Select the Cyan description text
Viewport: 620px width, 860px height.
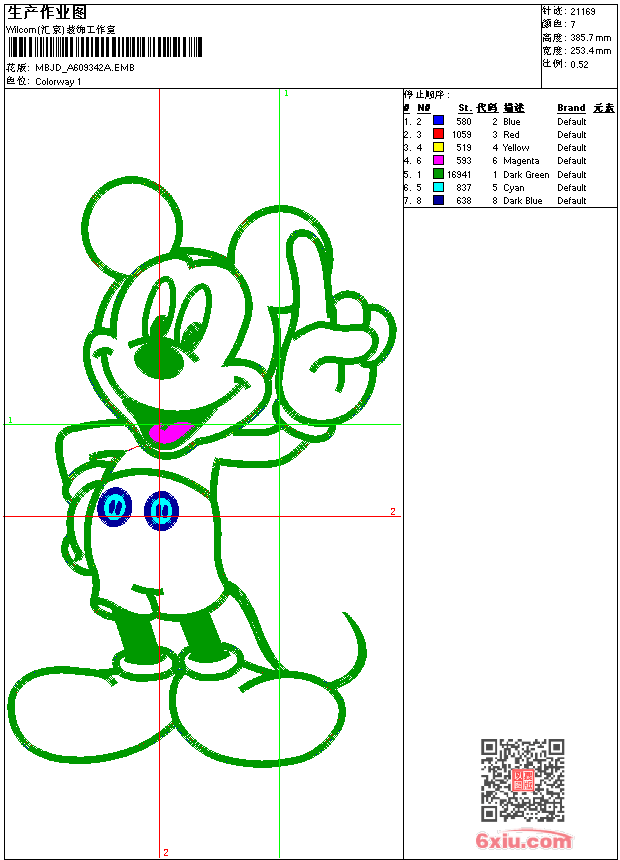click(513, 188)
